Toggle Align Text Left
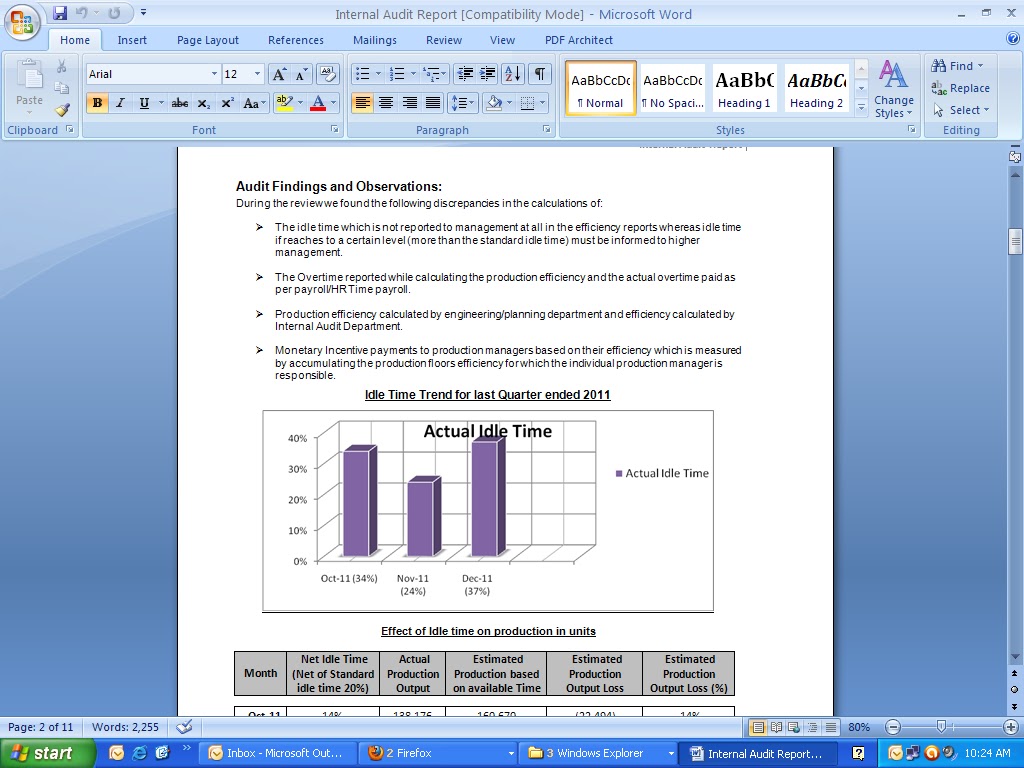1024x768 pixels. point(362,103)
